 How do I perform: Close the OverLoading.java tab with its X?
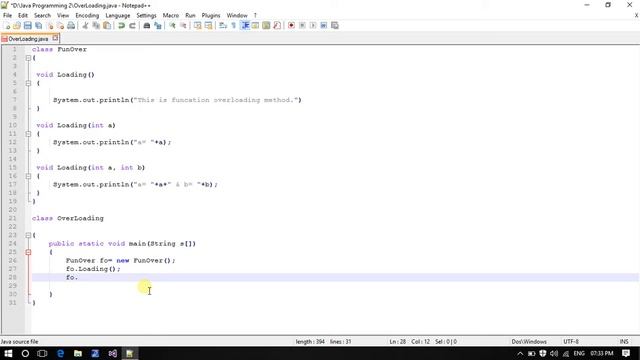coord(55,38)
